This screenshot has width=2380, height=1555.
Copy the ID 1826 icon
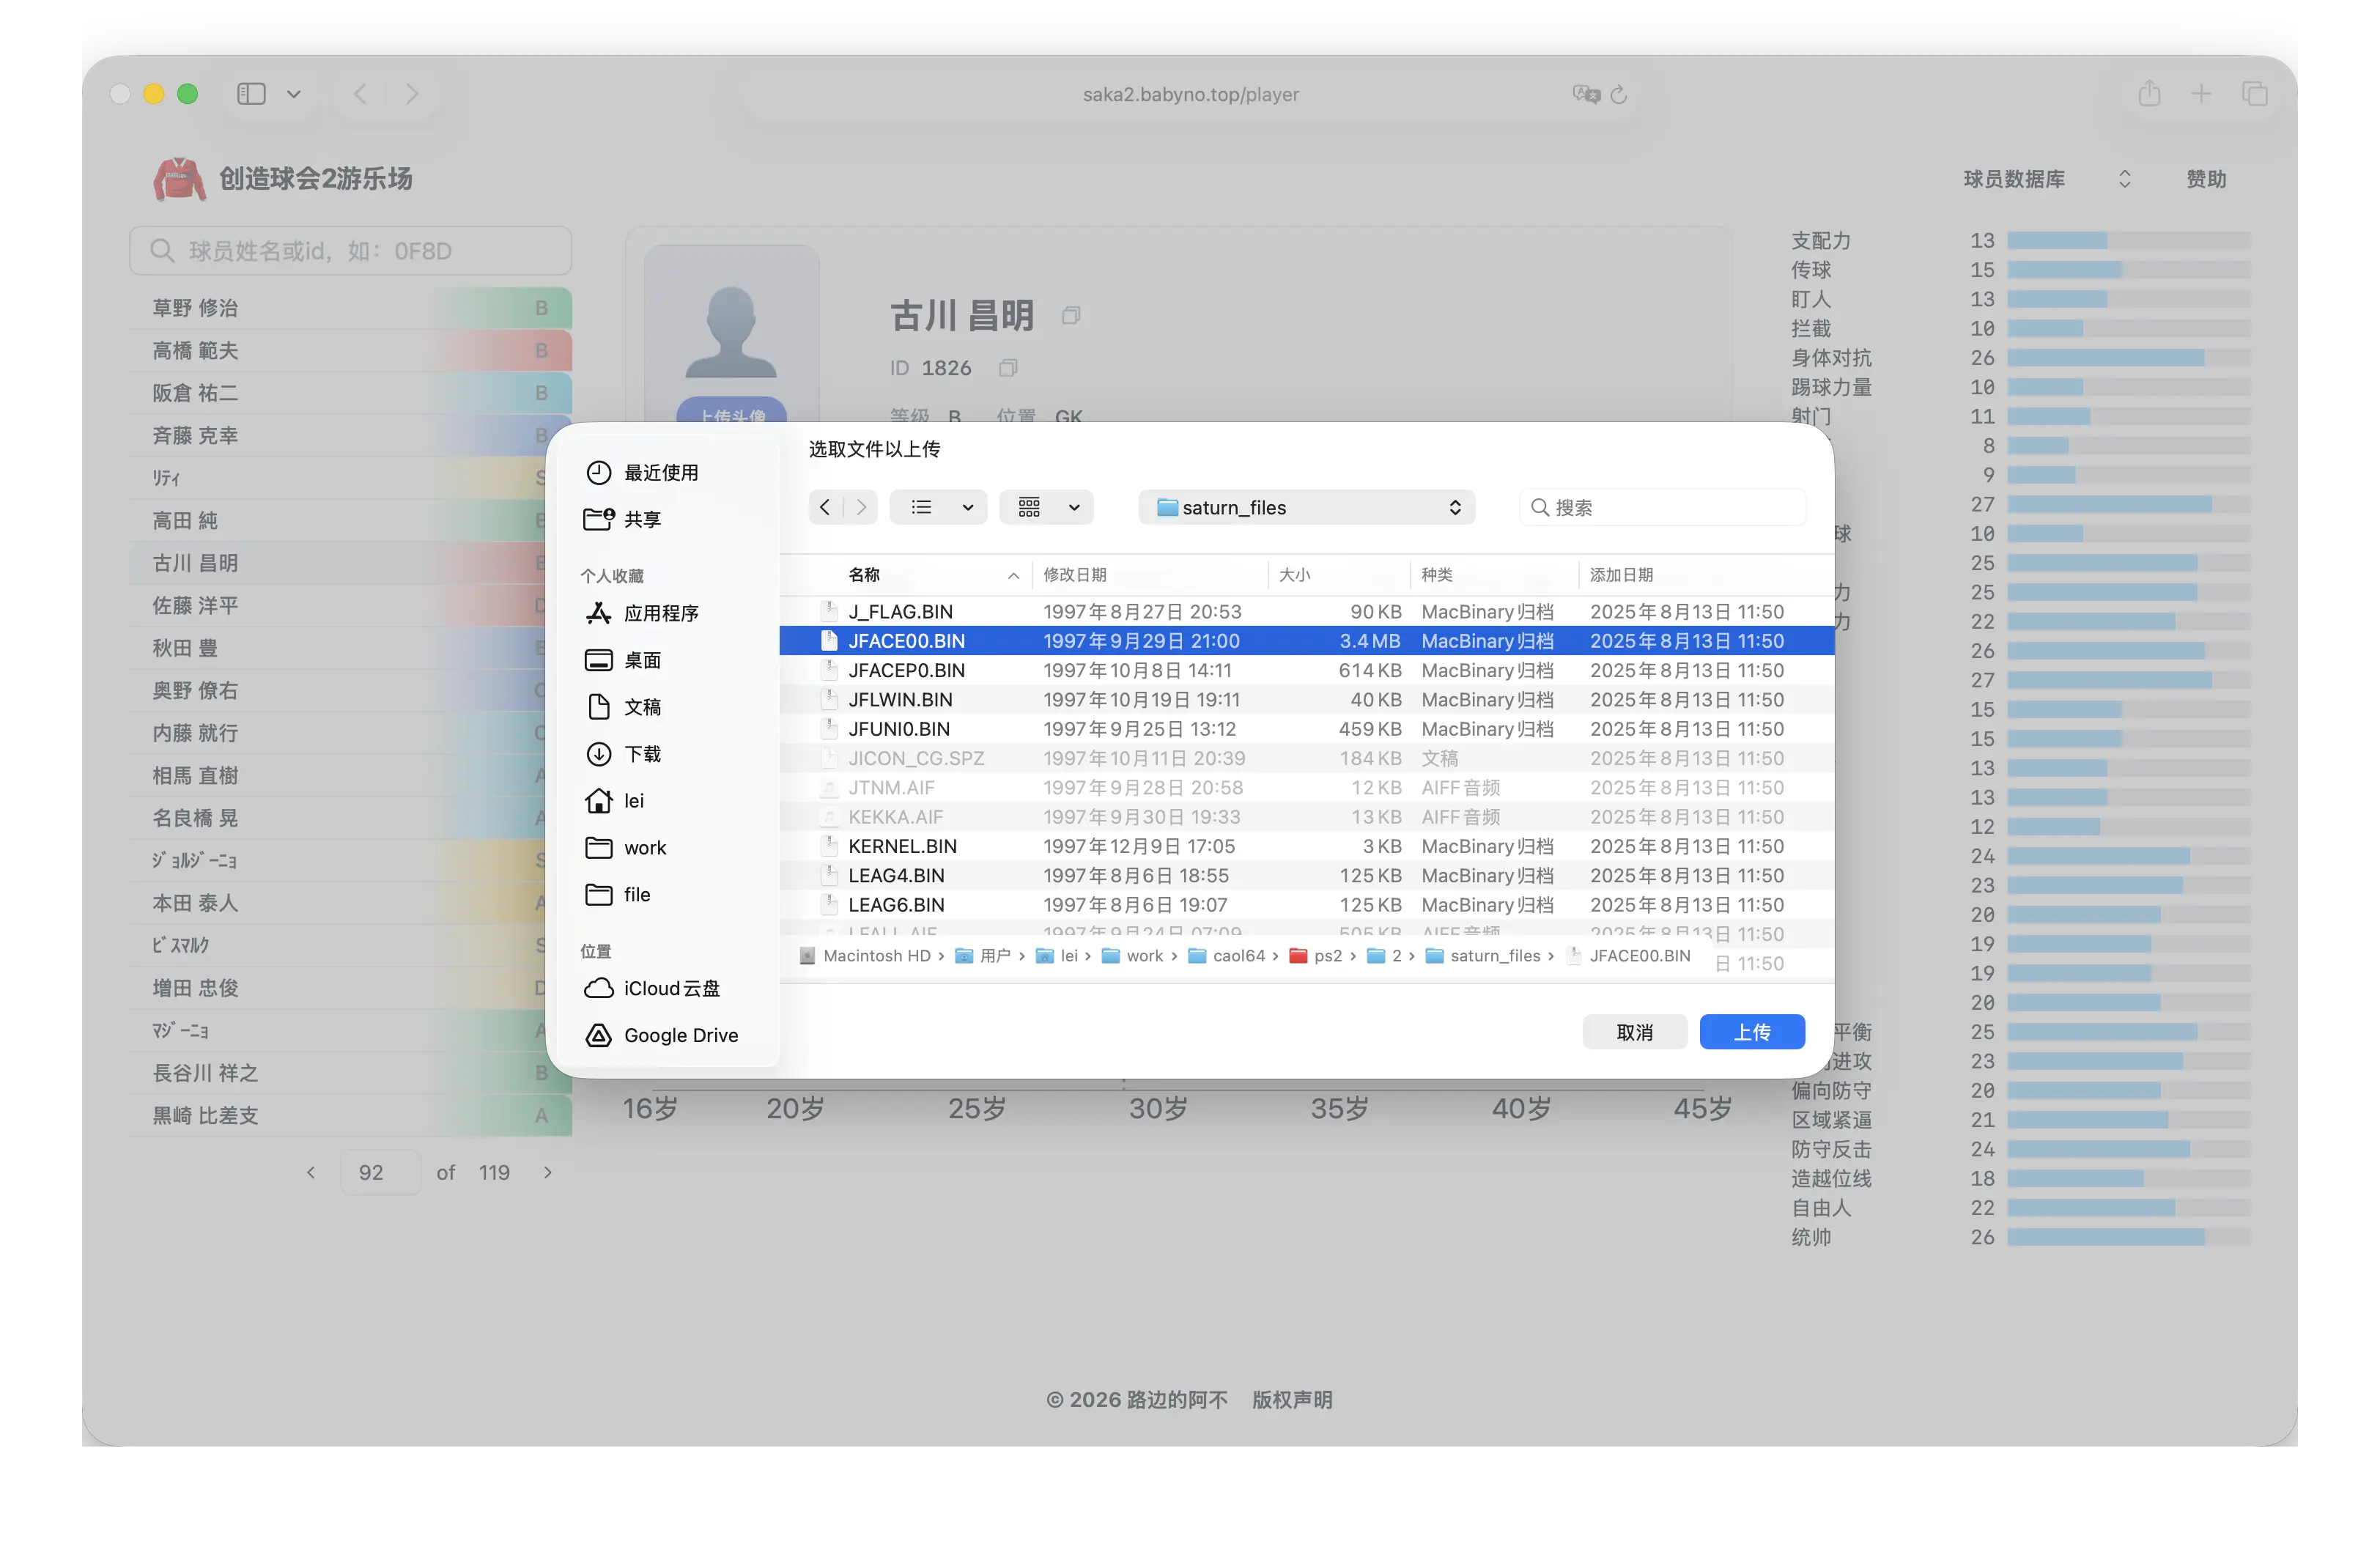point(1008,368)
